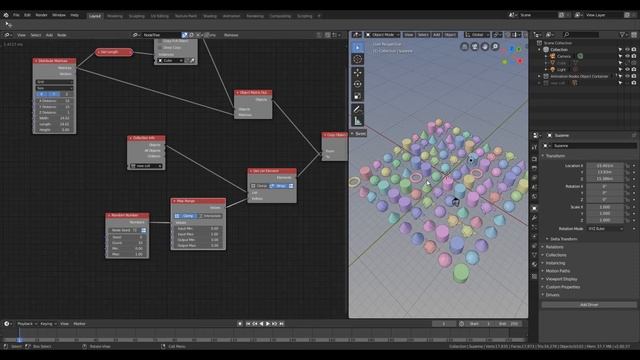Open the World properties tab
Screen dimensions: 640x360
point(534,197)
